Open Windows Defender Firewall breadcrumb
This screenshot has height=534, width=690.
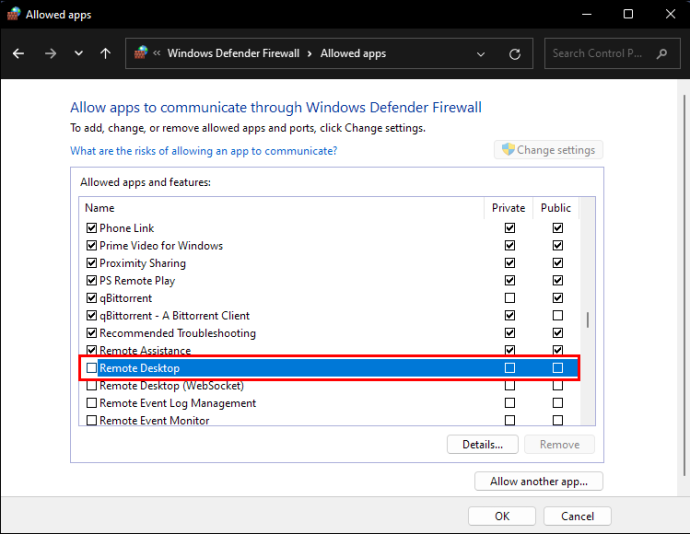233,53
